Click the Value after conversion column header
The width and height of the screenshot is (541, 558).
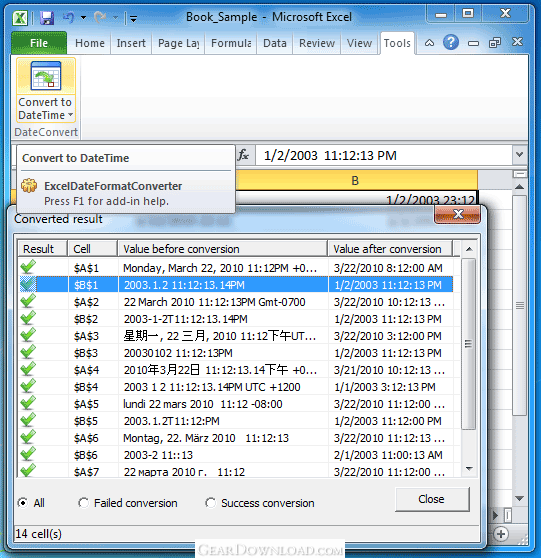390,249
